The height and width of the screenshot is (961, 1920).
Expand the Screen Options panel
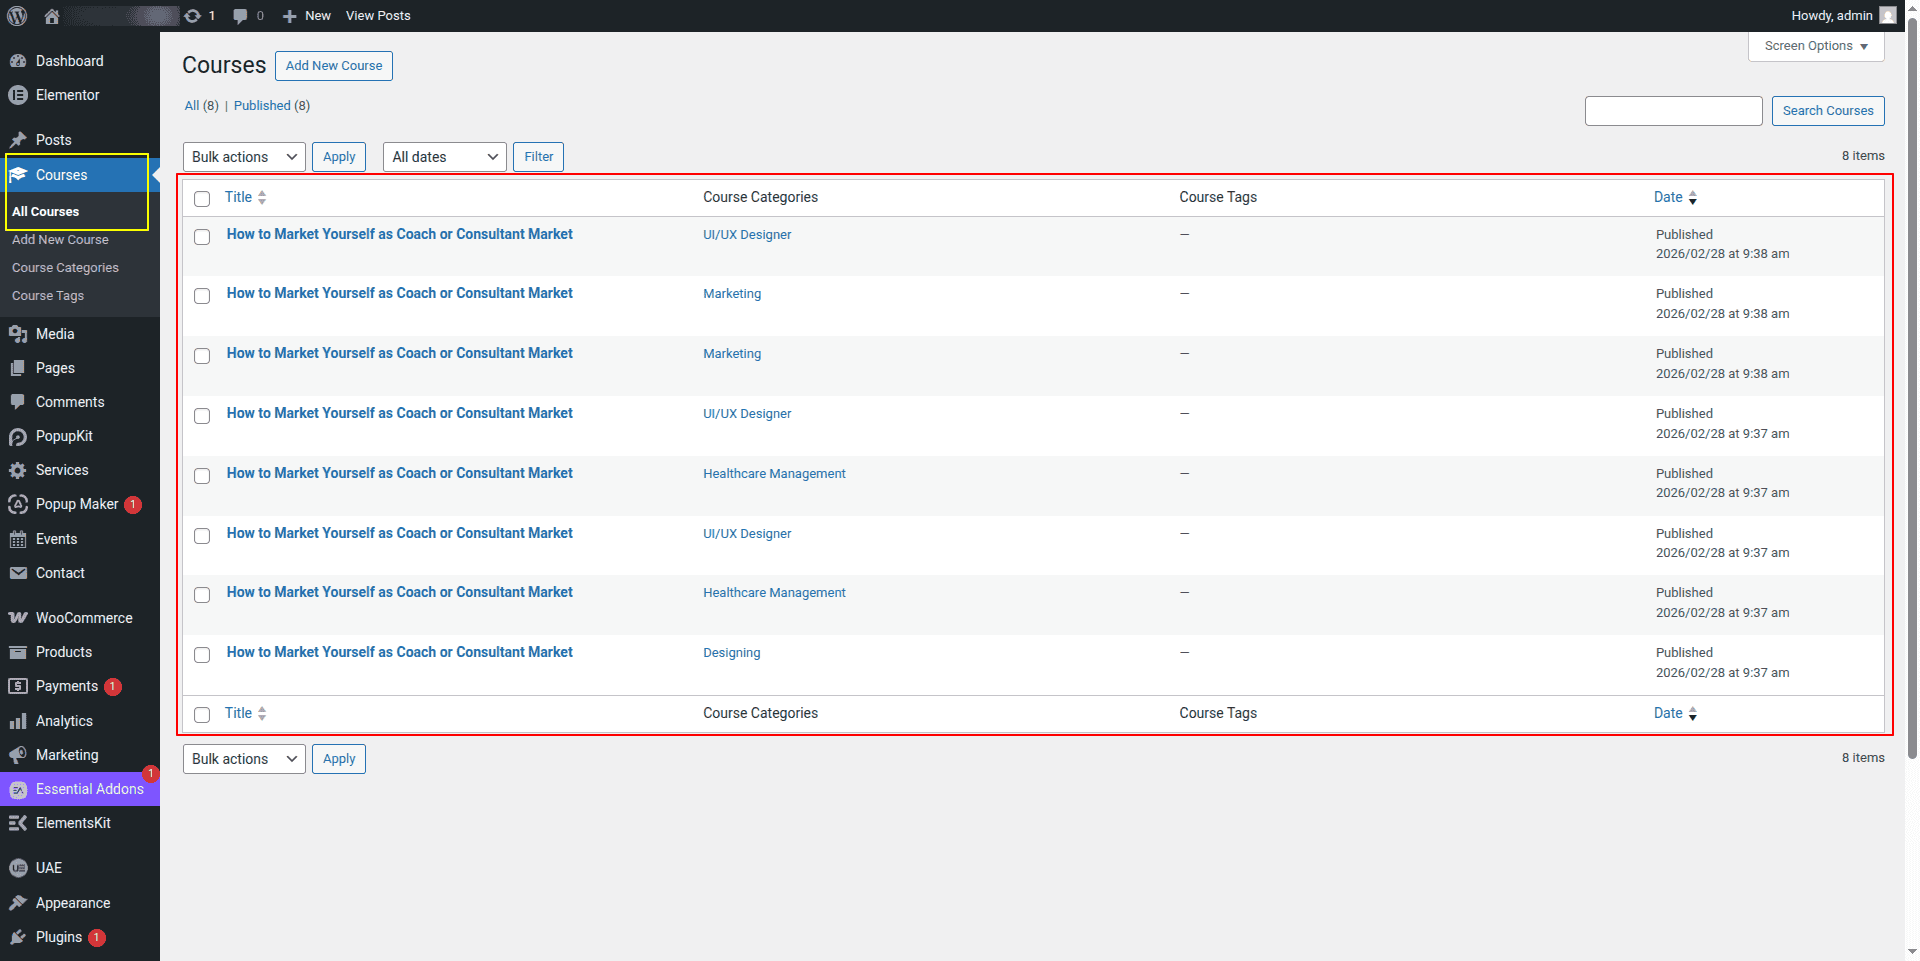(x=1815, y=46)
